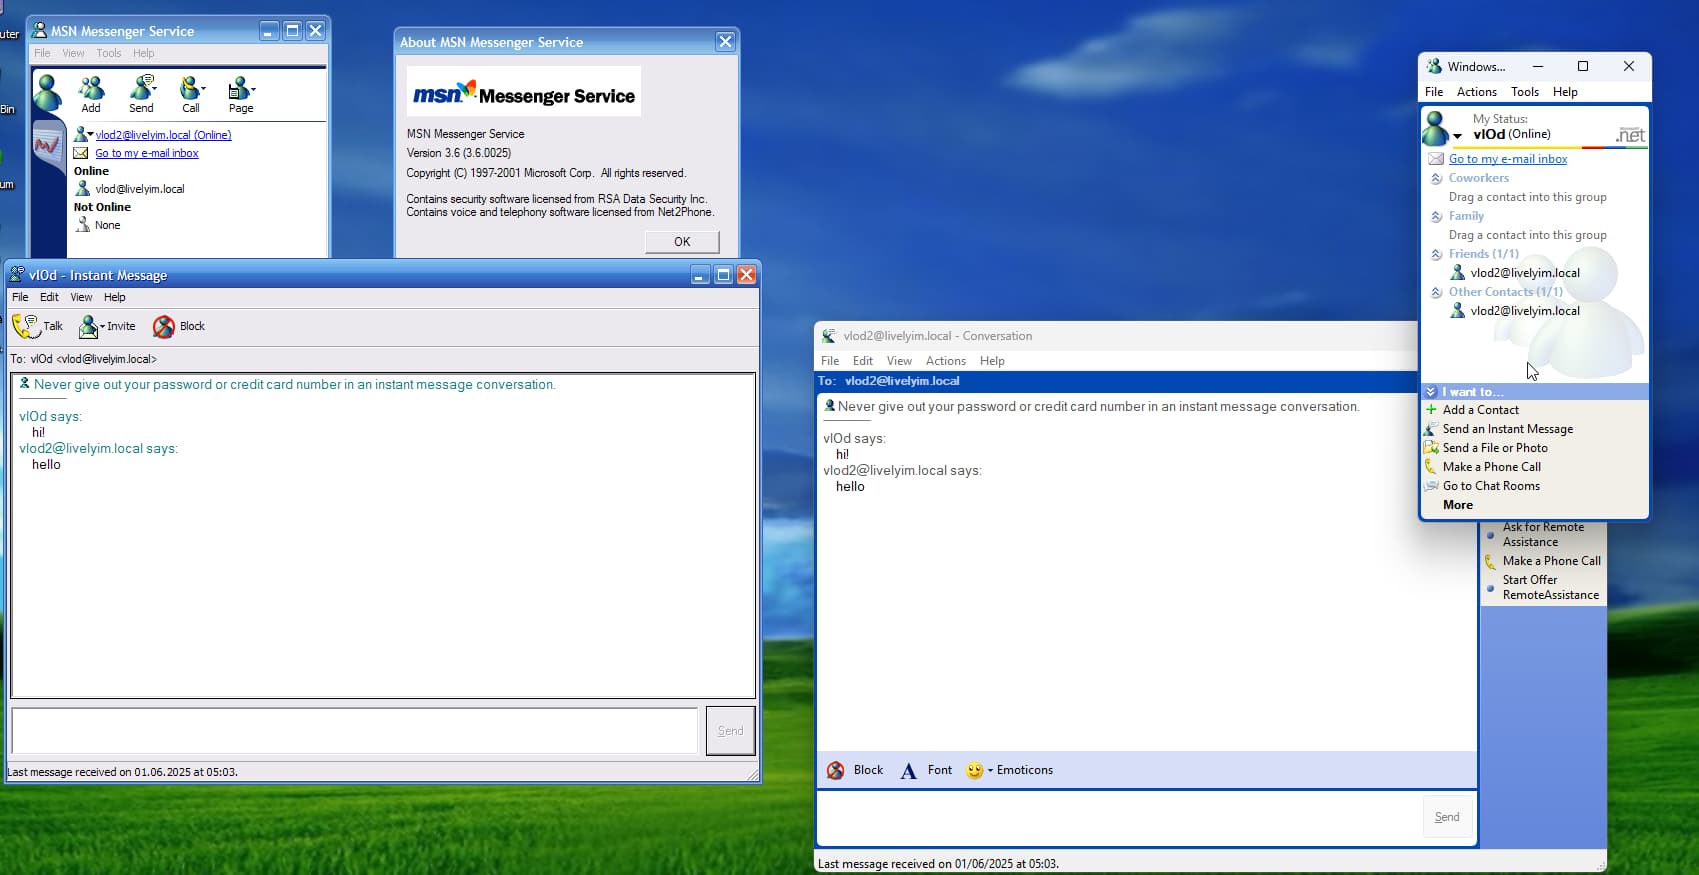Select vlod2@livelyim.local under Friends group
1699x875 pixels.
click(x=1525, y=273)
